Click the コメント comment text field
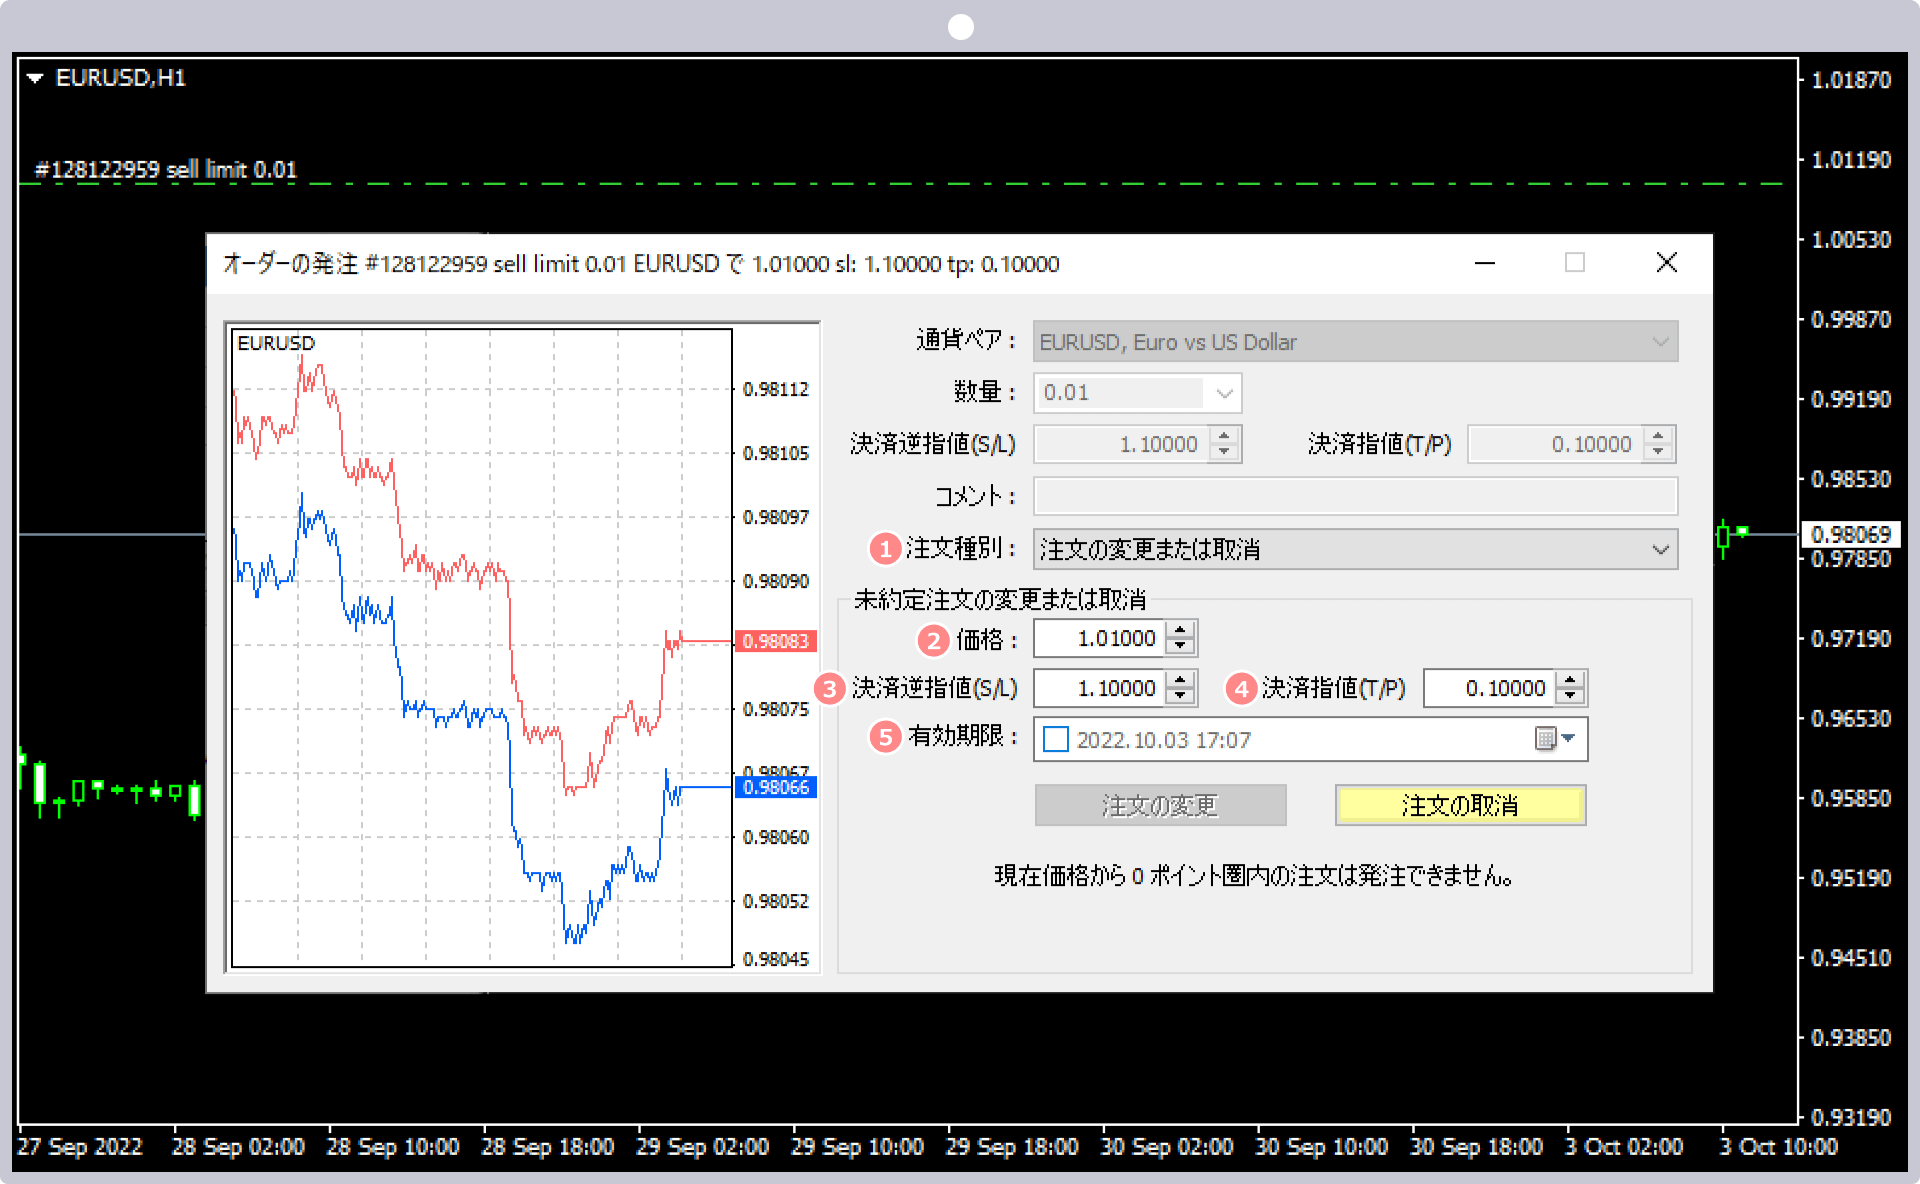The height and width of the screenshot is (1184, 1920). 1355,496
